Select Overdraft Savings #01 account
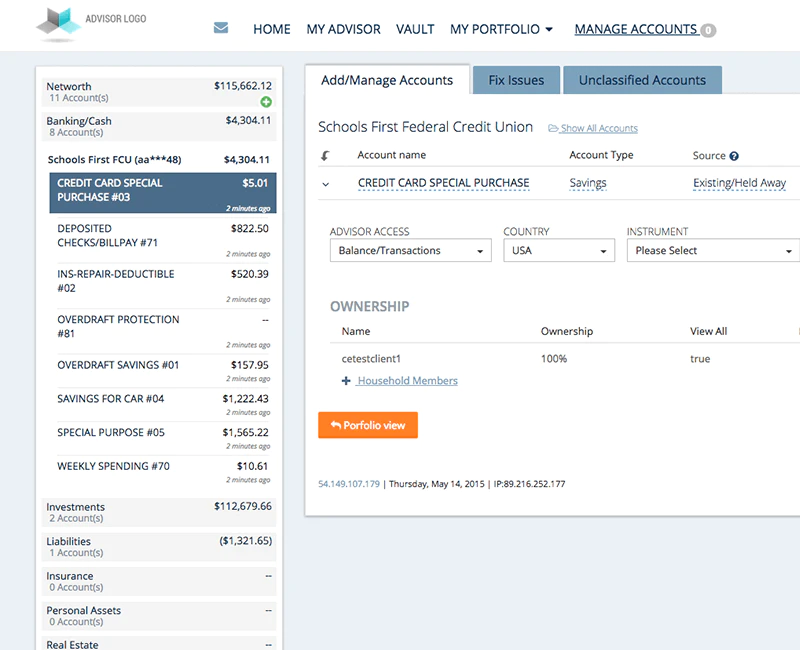 (x=163, y=371)
